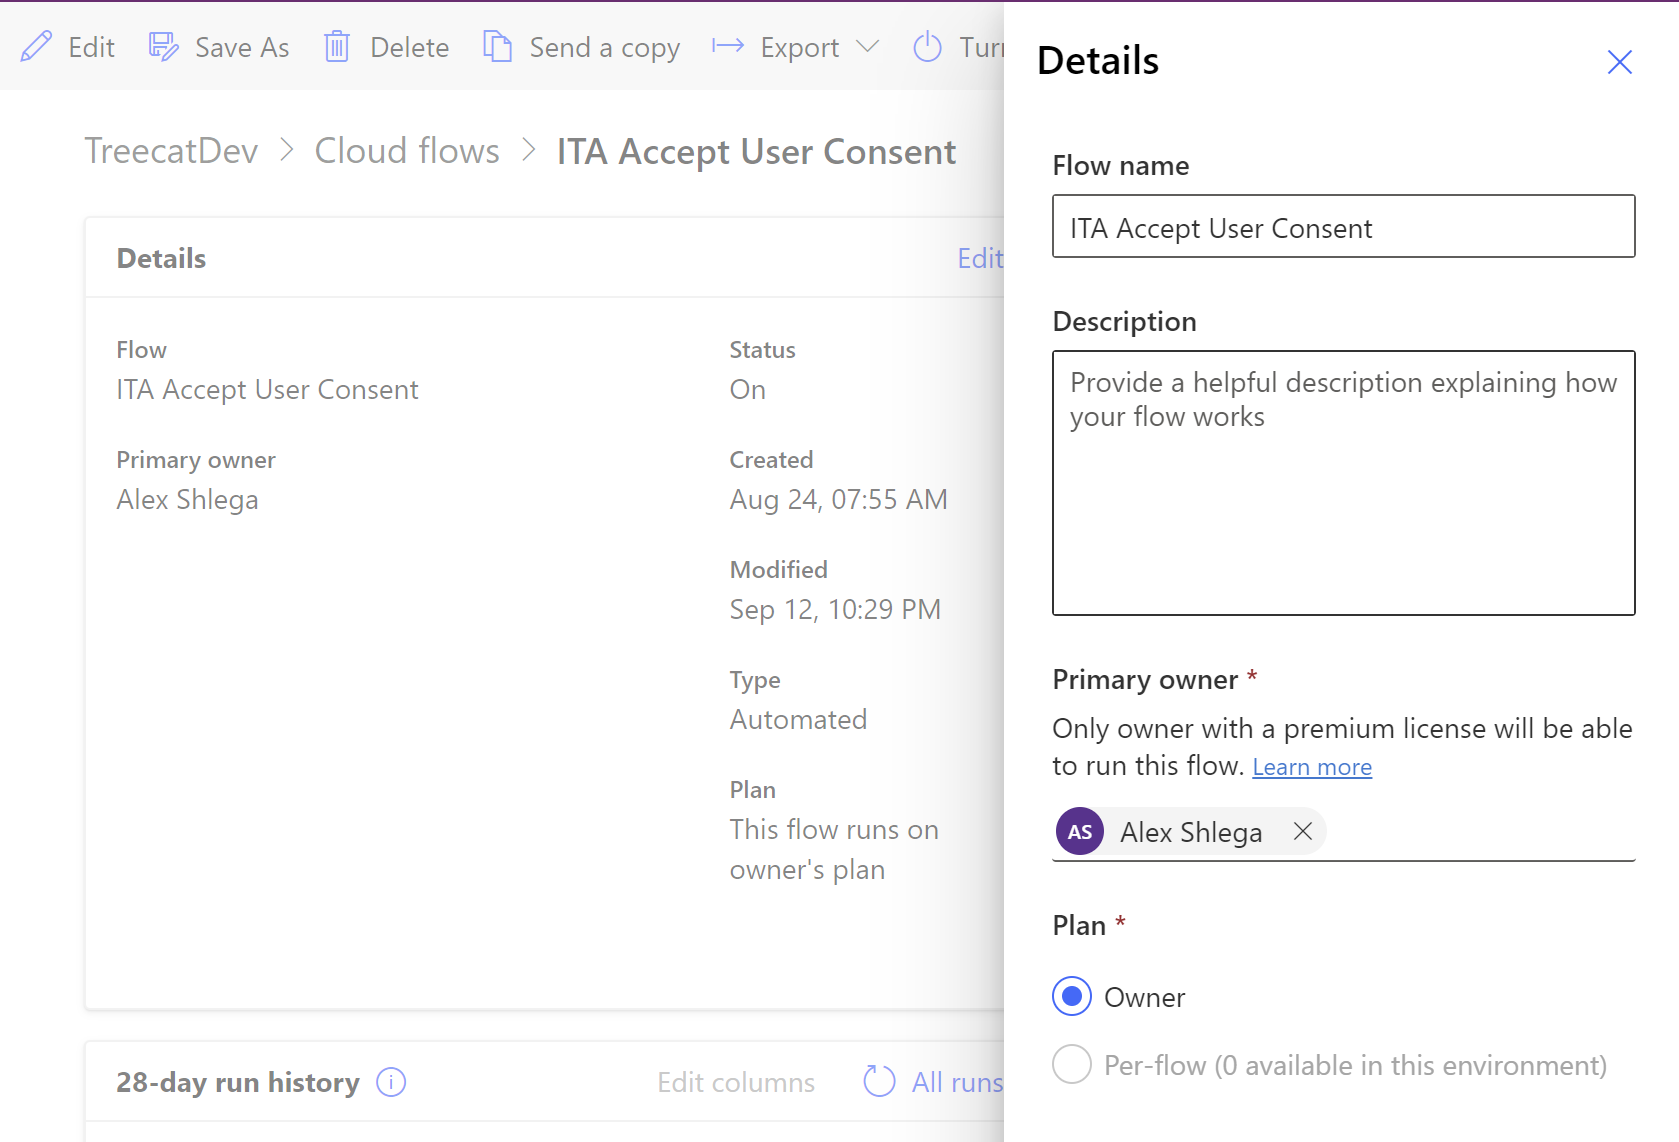Click the Send a copy icon
1679x1142 pixels.
(496, 45)
